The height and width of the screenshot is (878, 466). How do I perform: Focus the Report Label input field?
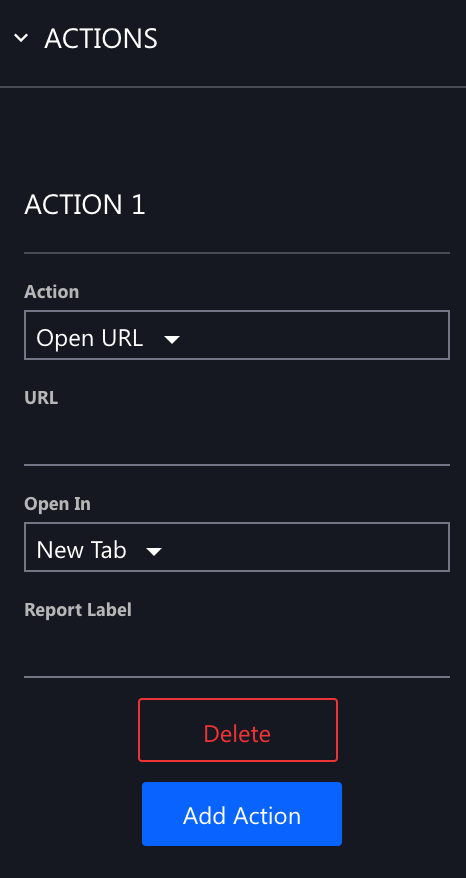236,650
